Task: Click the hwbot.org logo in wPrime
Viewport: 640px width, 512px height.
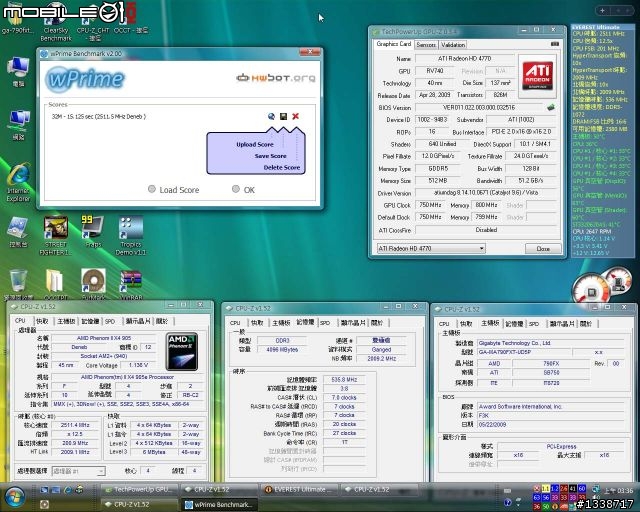Action: (276, 78)
